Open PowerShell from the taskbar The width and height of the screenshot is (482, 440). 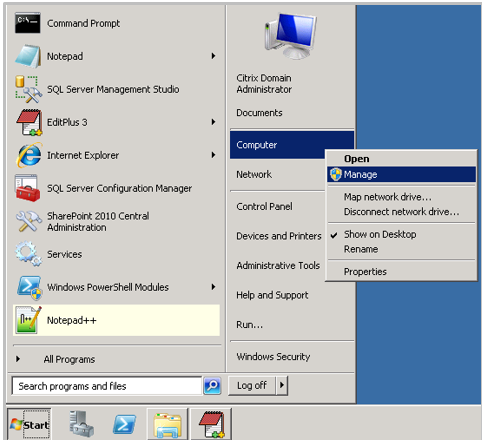pyautogui.click(x=124, y=424)
